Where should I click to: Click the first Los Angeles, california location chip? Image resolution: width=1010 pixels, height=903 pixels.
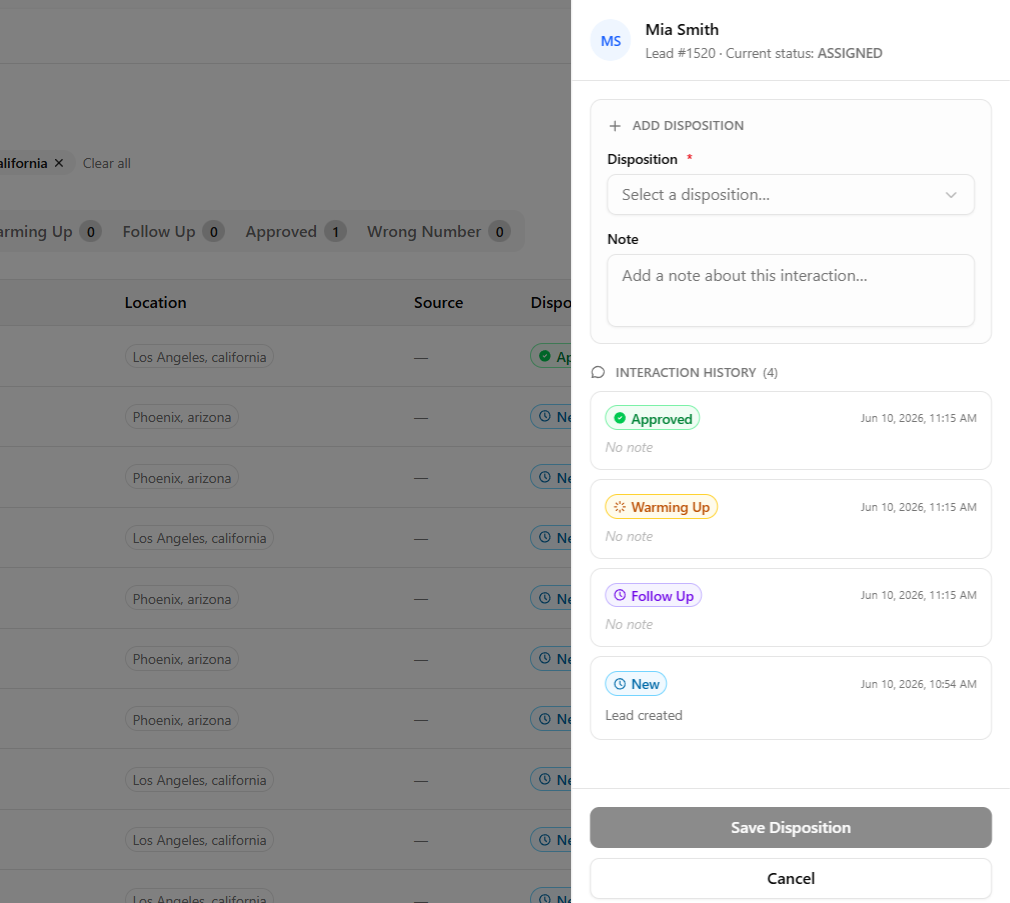tap(199, 357)
